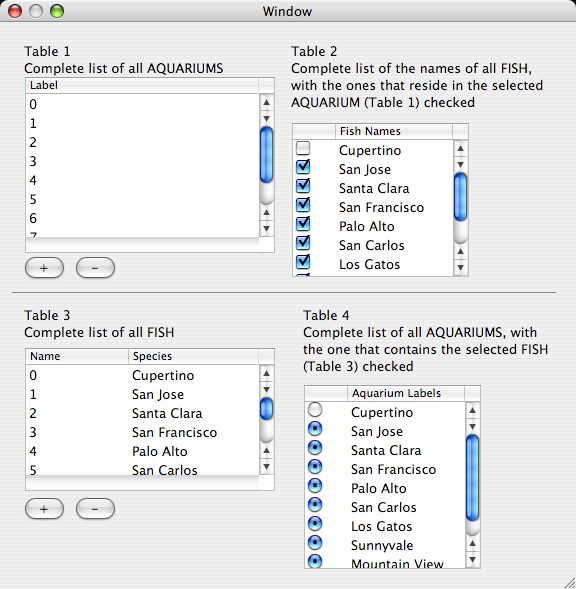The width and height of the screenshot is (576, 589).
Task: Click the topmost up arrow of Fish Names scrollbar
Action: coord(461,148)
